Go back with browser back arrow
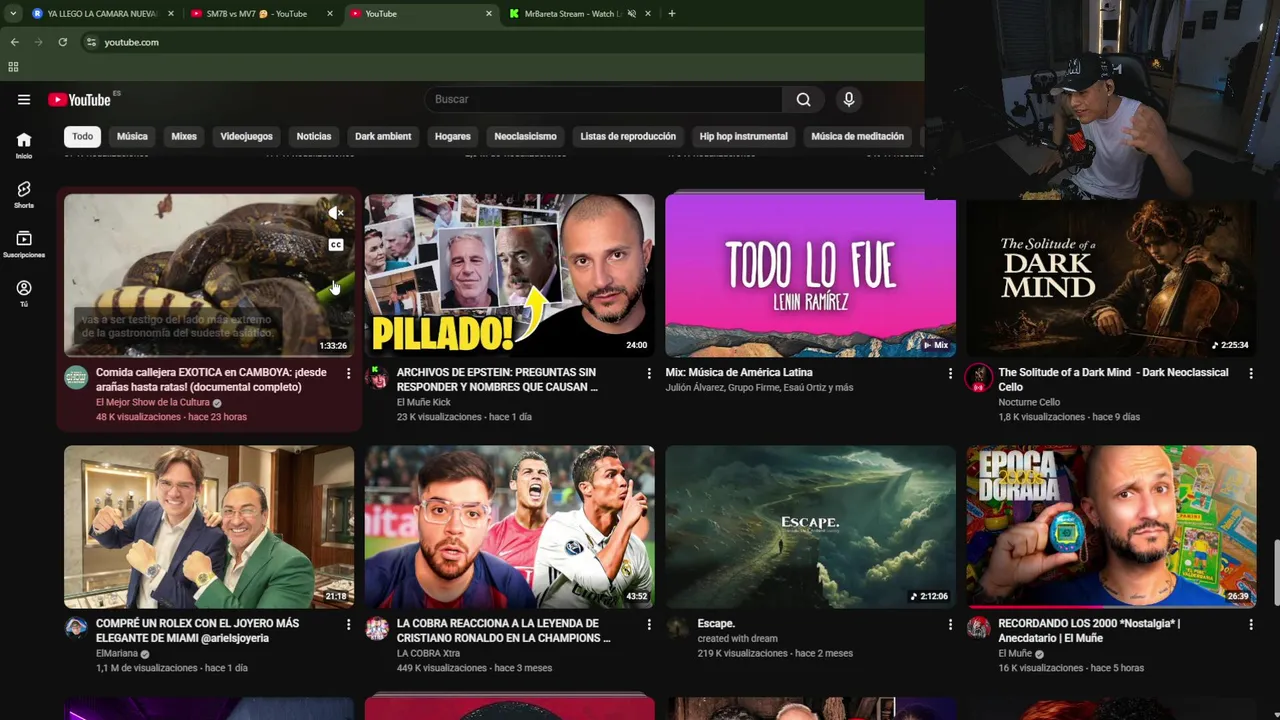1280x720 pixels. (x=14, y=42)
